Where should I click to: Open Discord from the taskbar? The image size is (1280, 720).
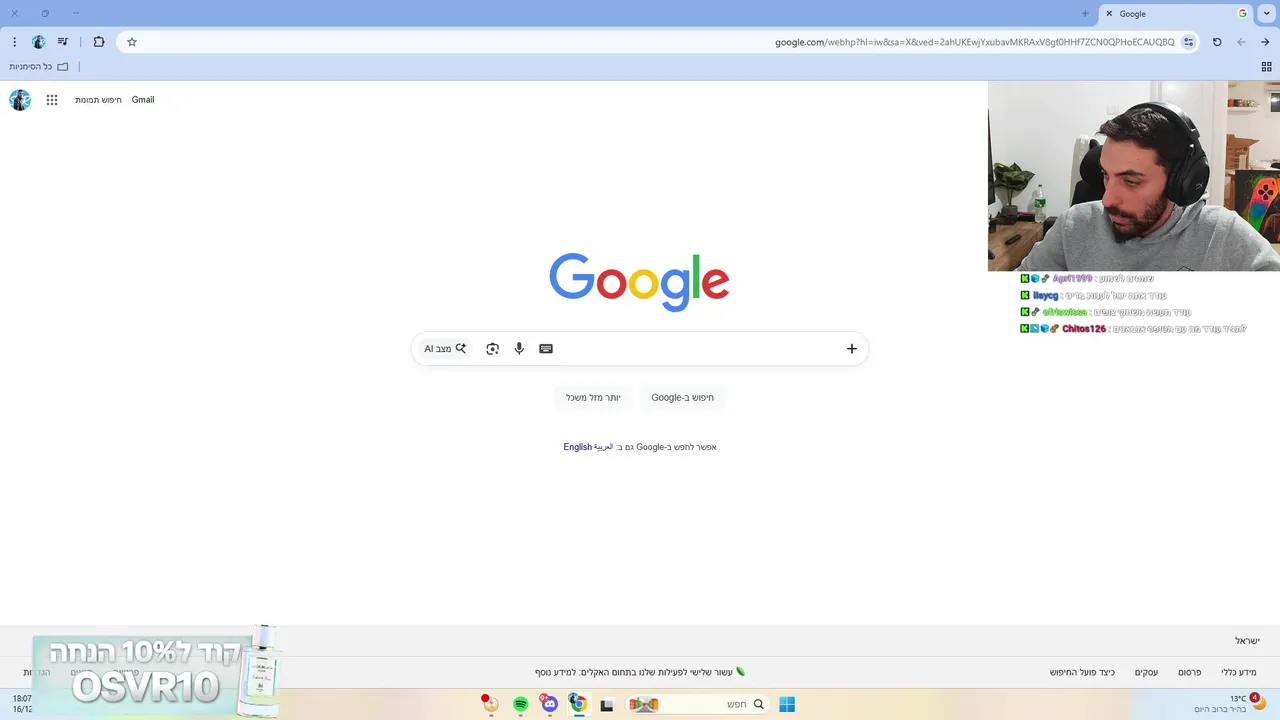[x=549, y=705]
